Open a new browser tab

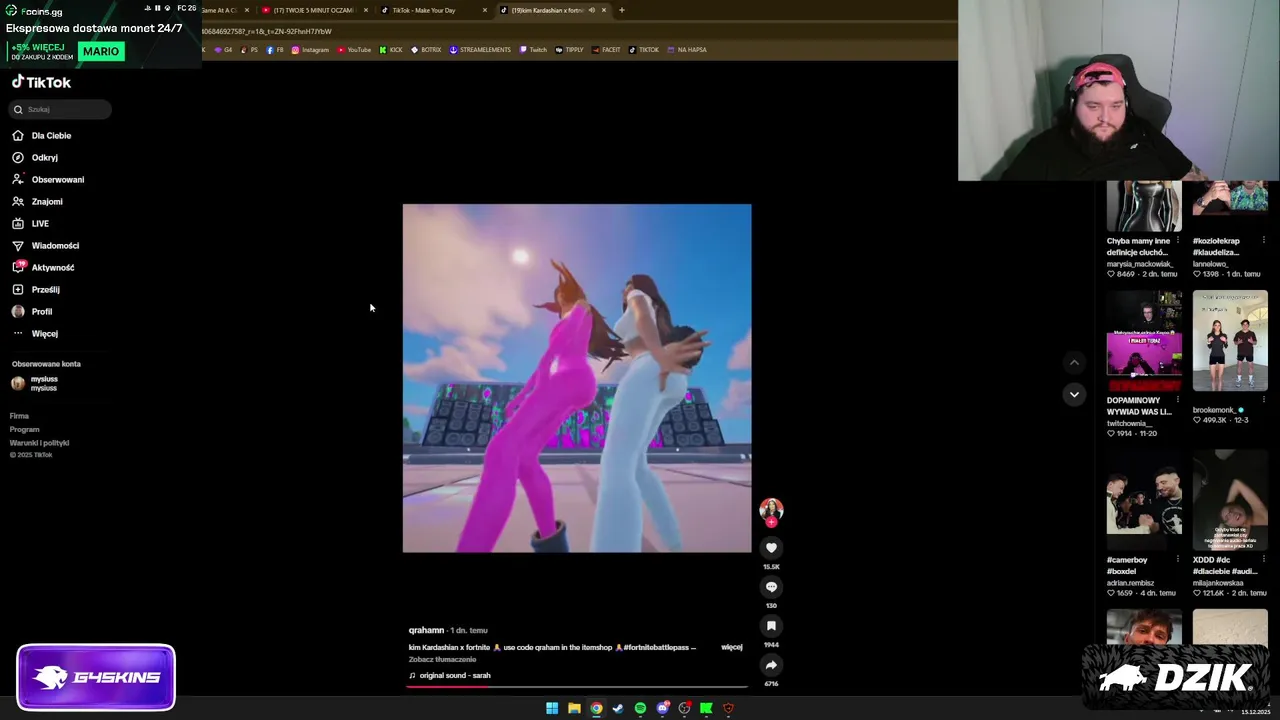pos(621,10)
